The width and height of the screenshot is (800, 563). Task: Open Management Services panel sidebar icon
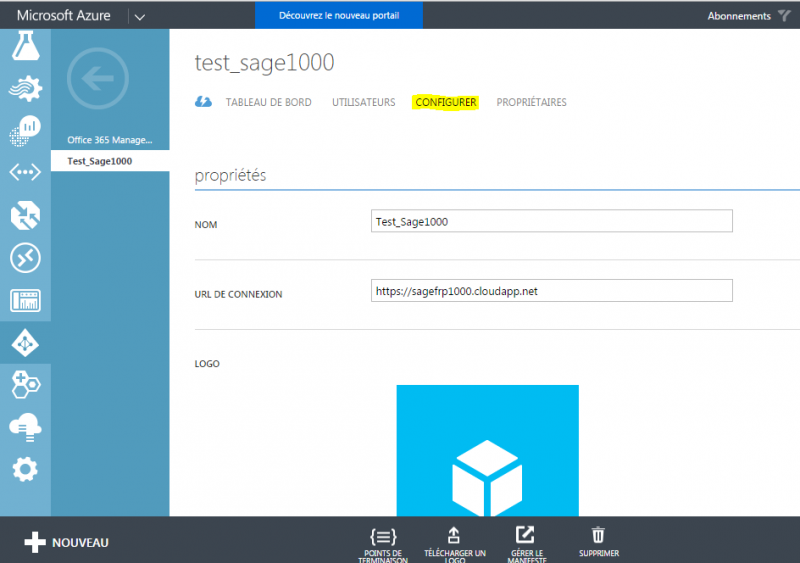[26, 300]
